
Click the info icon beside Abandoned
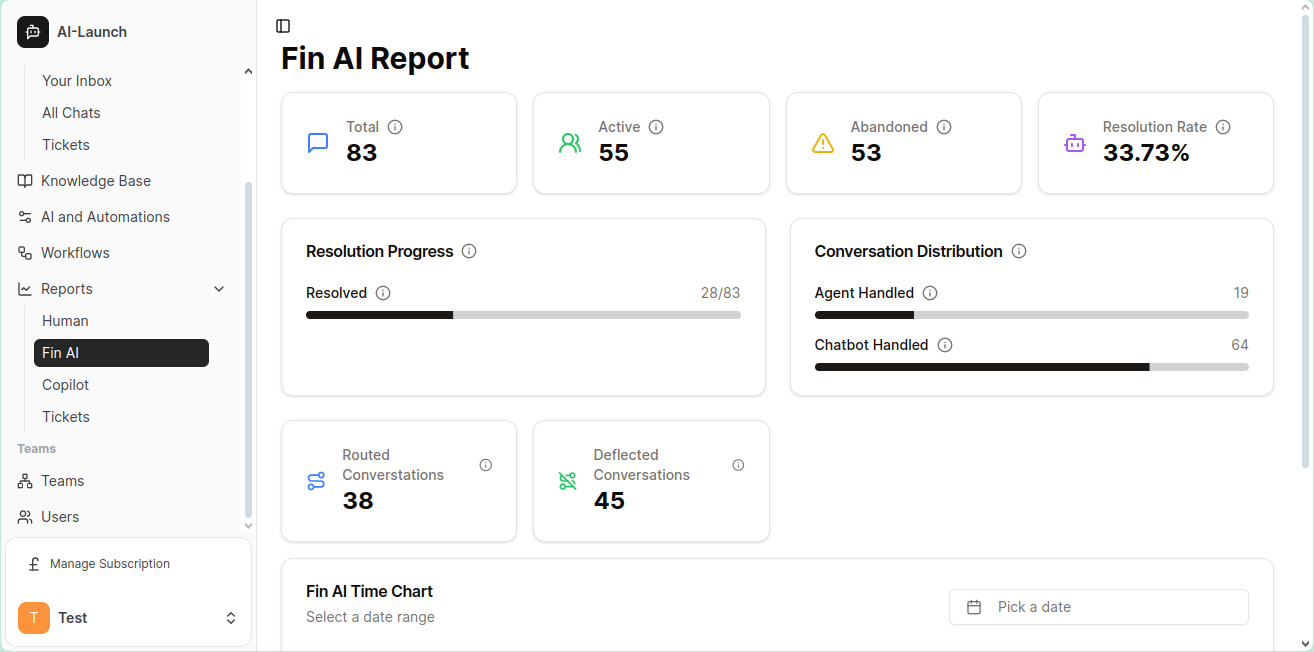tap(944, 127)
